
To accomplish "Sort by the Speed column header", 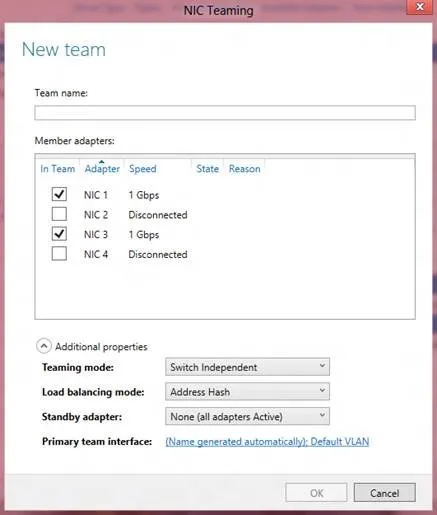I will pos(143,169).
